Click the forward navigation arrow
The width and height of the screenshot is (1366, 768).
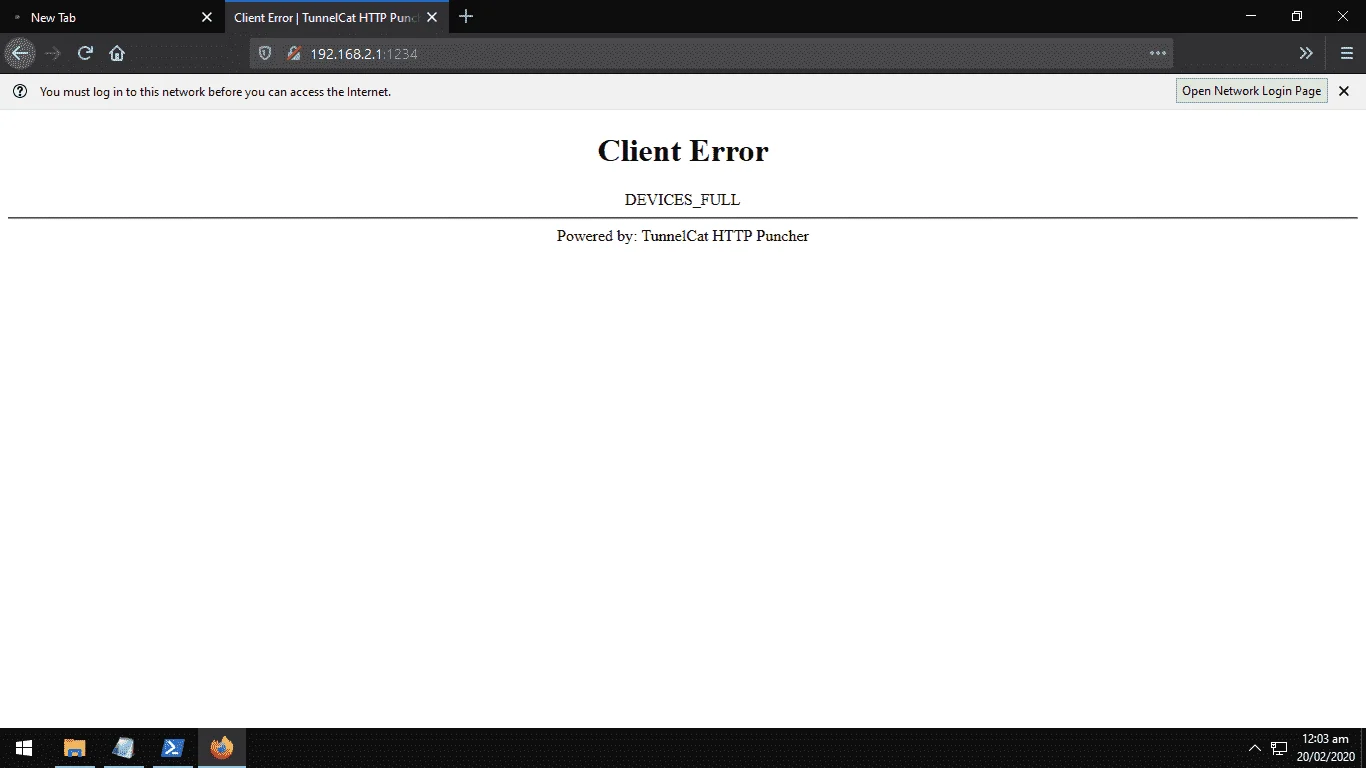53,53
